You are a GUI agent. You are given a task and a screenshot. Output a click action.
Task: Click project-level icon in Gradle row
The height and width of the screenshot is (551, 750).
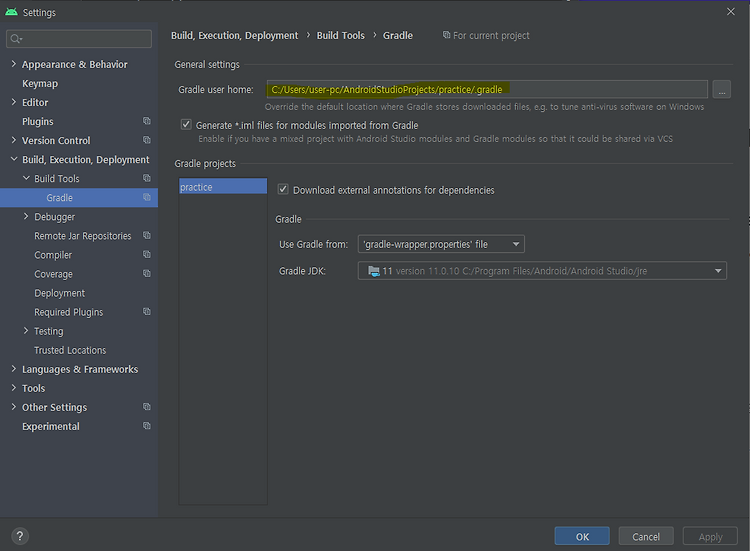pyautogui.click(x=147, y=197)
